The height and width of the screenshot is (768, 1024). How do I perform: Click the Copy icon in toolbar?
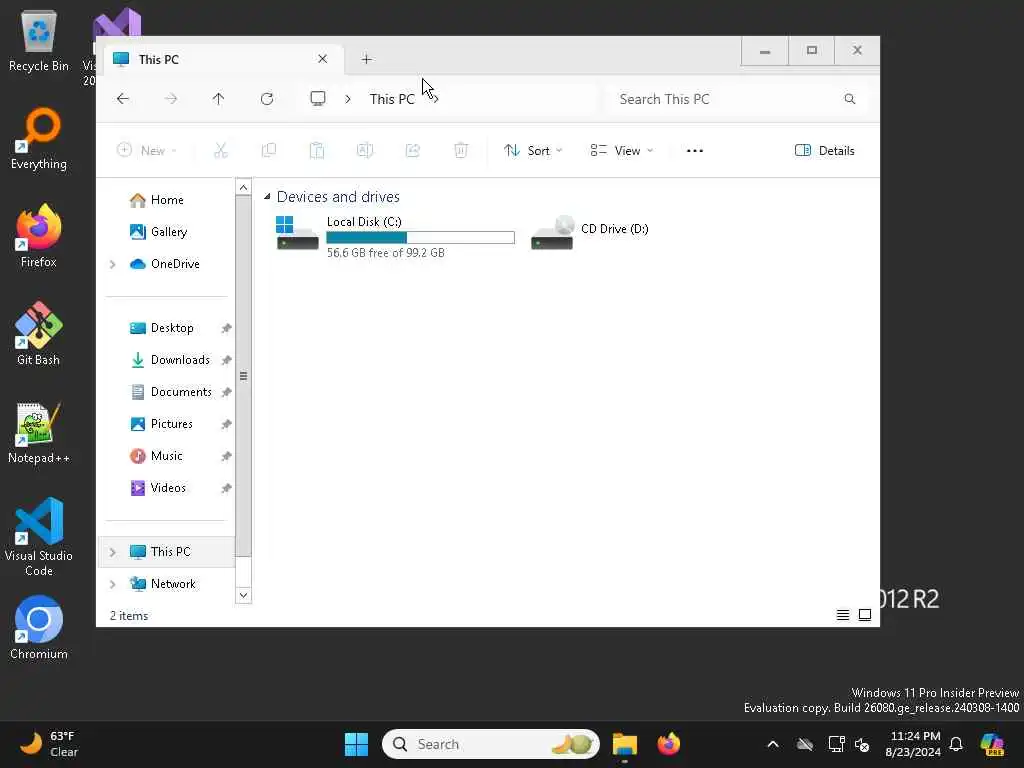coord(268,151)
